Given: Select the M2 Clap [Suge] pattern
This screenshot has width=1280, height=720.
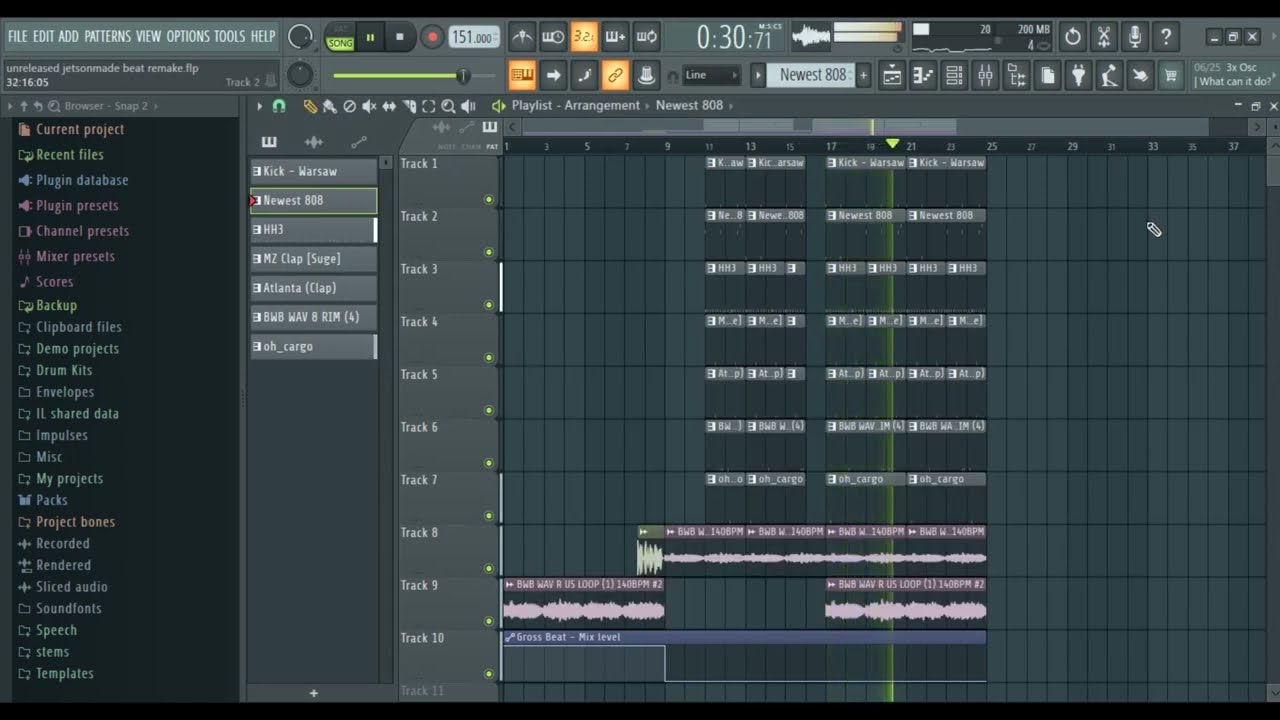Looking at the screenshot, I should click(x=314, y=259).
